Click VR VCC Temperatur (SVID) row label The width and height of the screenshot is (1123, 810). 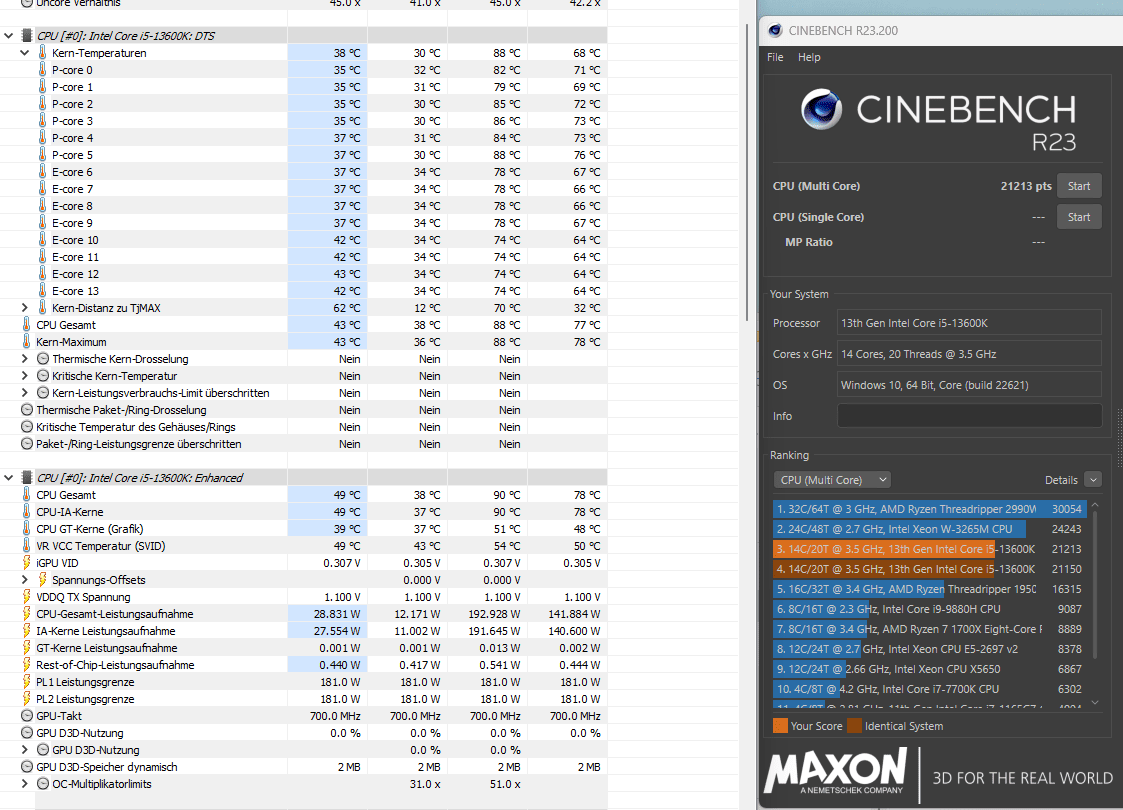coord(101,546)
